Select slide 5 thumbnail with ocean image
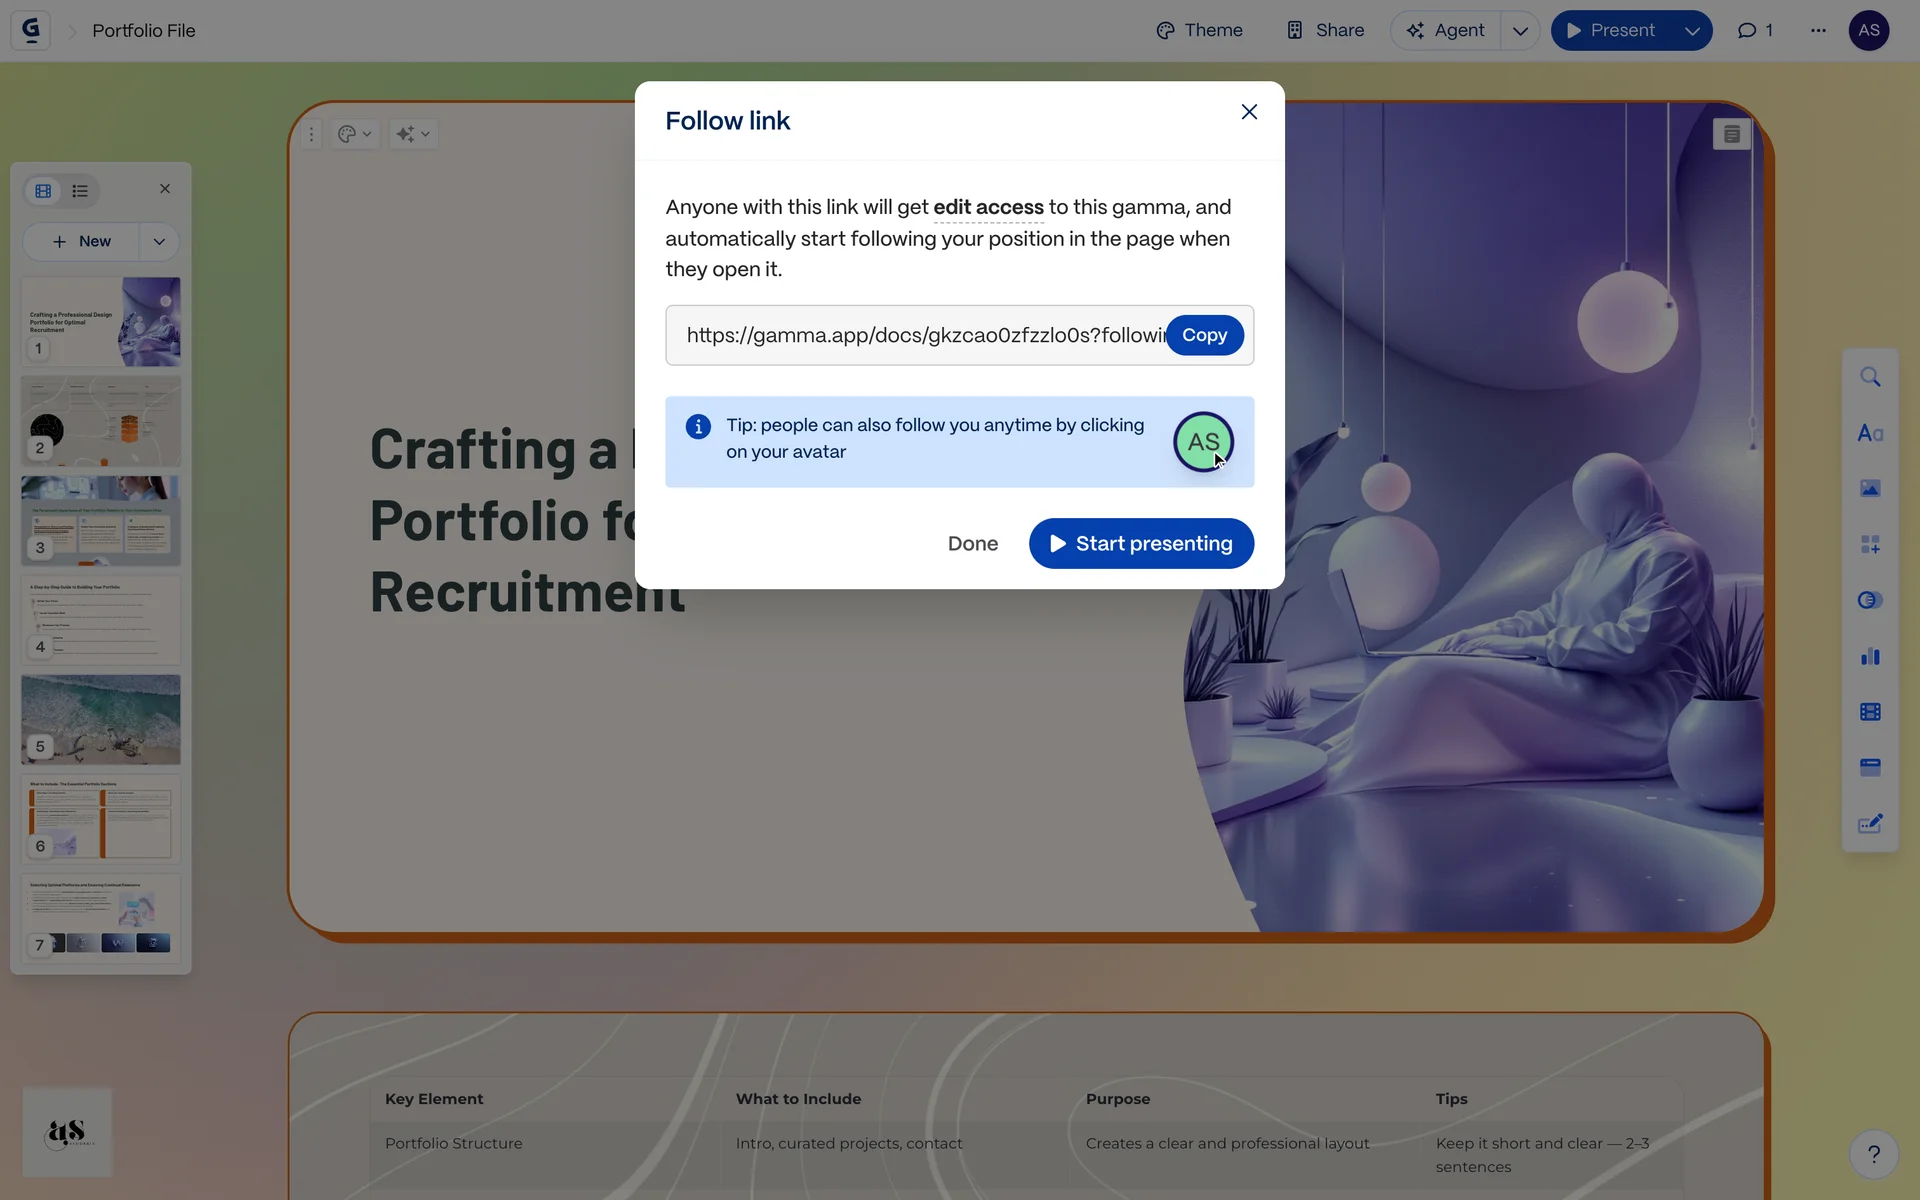 coord(101,719)
